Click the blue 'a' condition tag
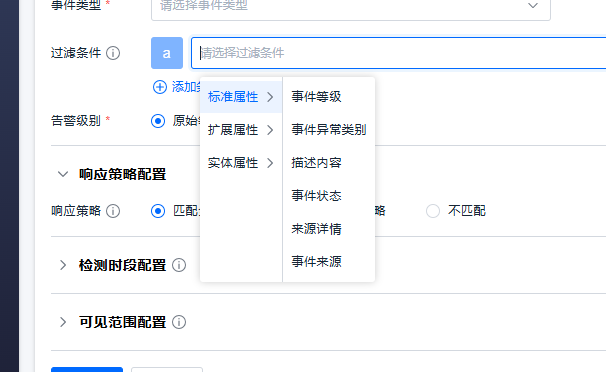This screenshot has height=372, width=606. click(167, 53)
